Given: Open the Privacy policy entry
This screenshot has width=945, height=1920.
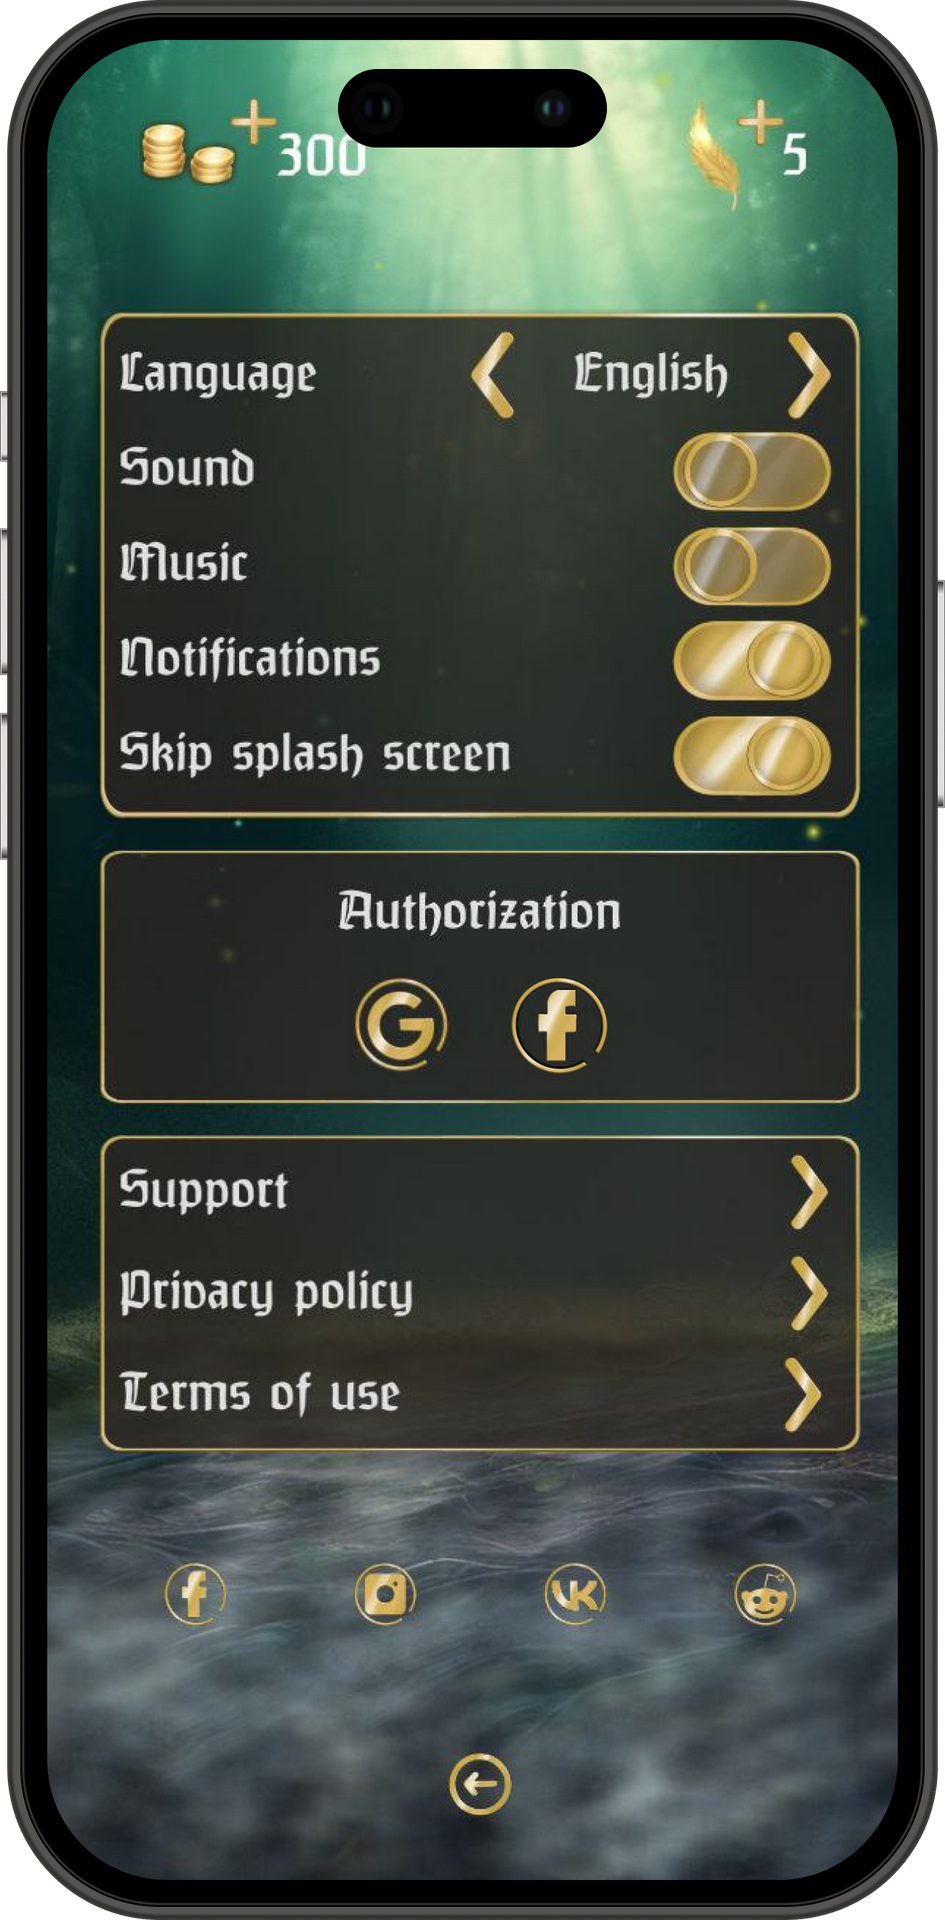Looking at the screenshot, I should tap(266, 1292).
